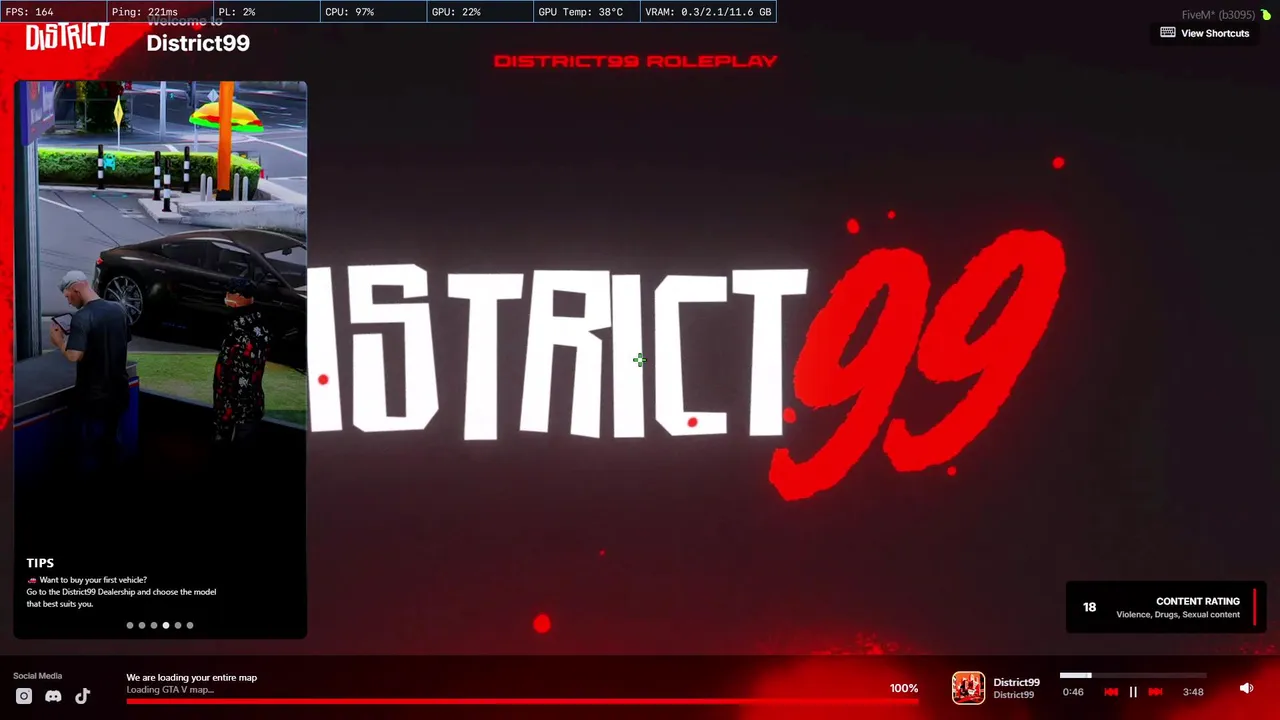Select the first tips carousel dot
The image size is (1280, 720).
(x=130, y=625)
